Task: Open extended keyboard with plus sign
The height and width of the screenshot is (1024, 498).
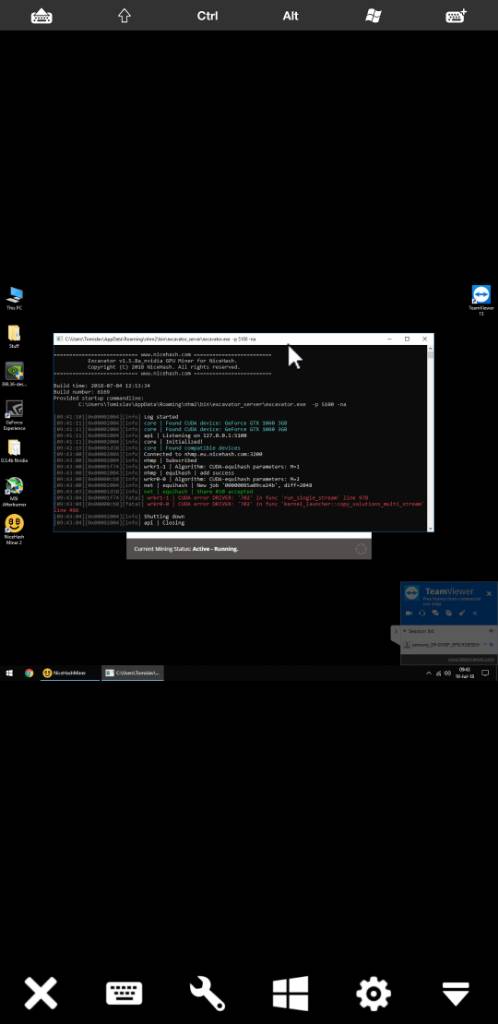Action: pyautogui.click(x=456, y=16)
